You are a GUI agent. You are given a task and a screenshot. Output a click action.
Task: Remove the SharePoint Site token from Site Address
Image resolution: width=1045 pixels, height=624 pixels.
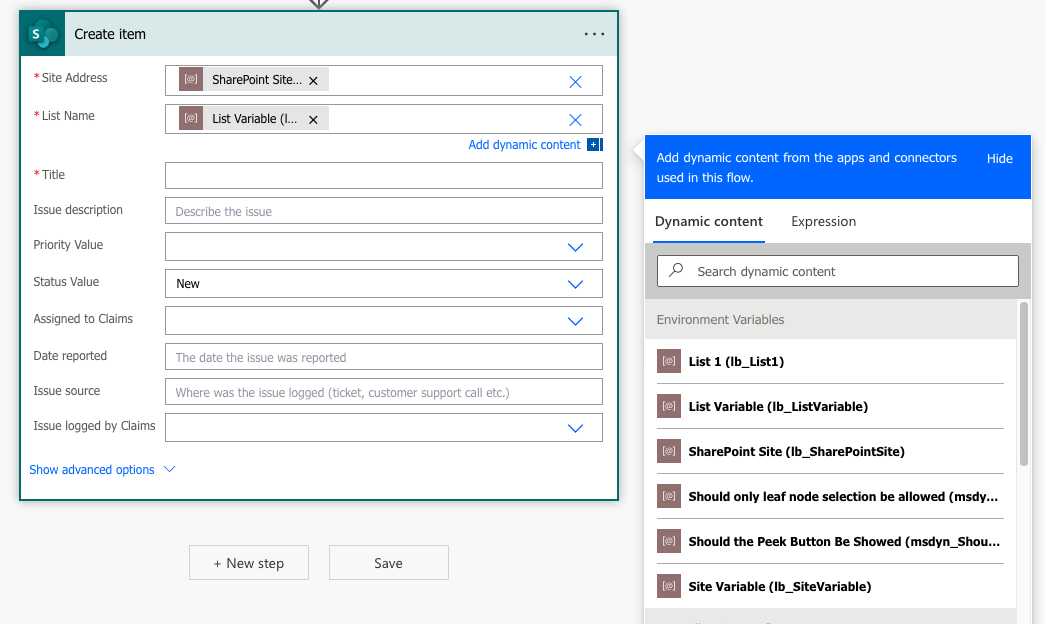(313, 80)
